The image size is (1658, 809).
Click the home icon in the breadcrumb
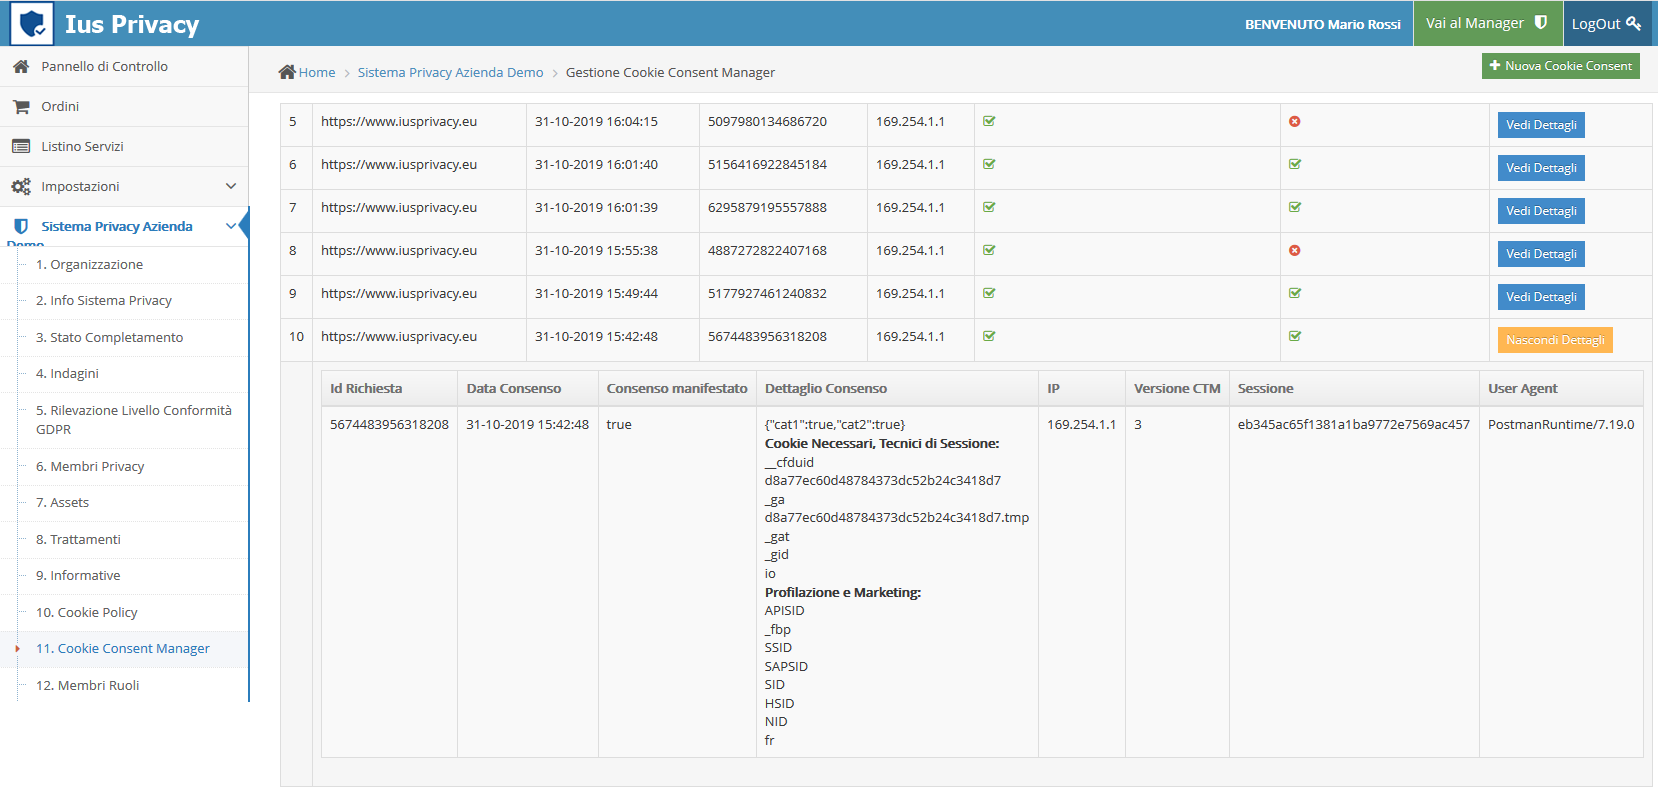[x=287, y=72]
